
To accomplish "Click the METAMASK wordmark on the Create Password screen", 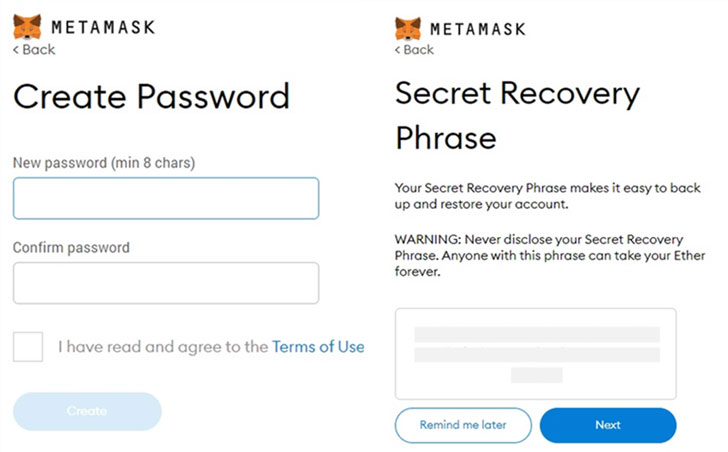I will pos(103,27).
